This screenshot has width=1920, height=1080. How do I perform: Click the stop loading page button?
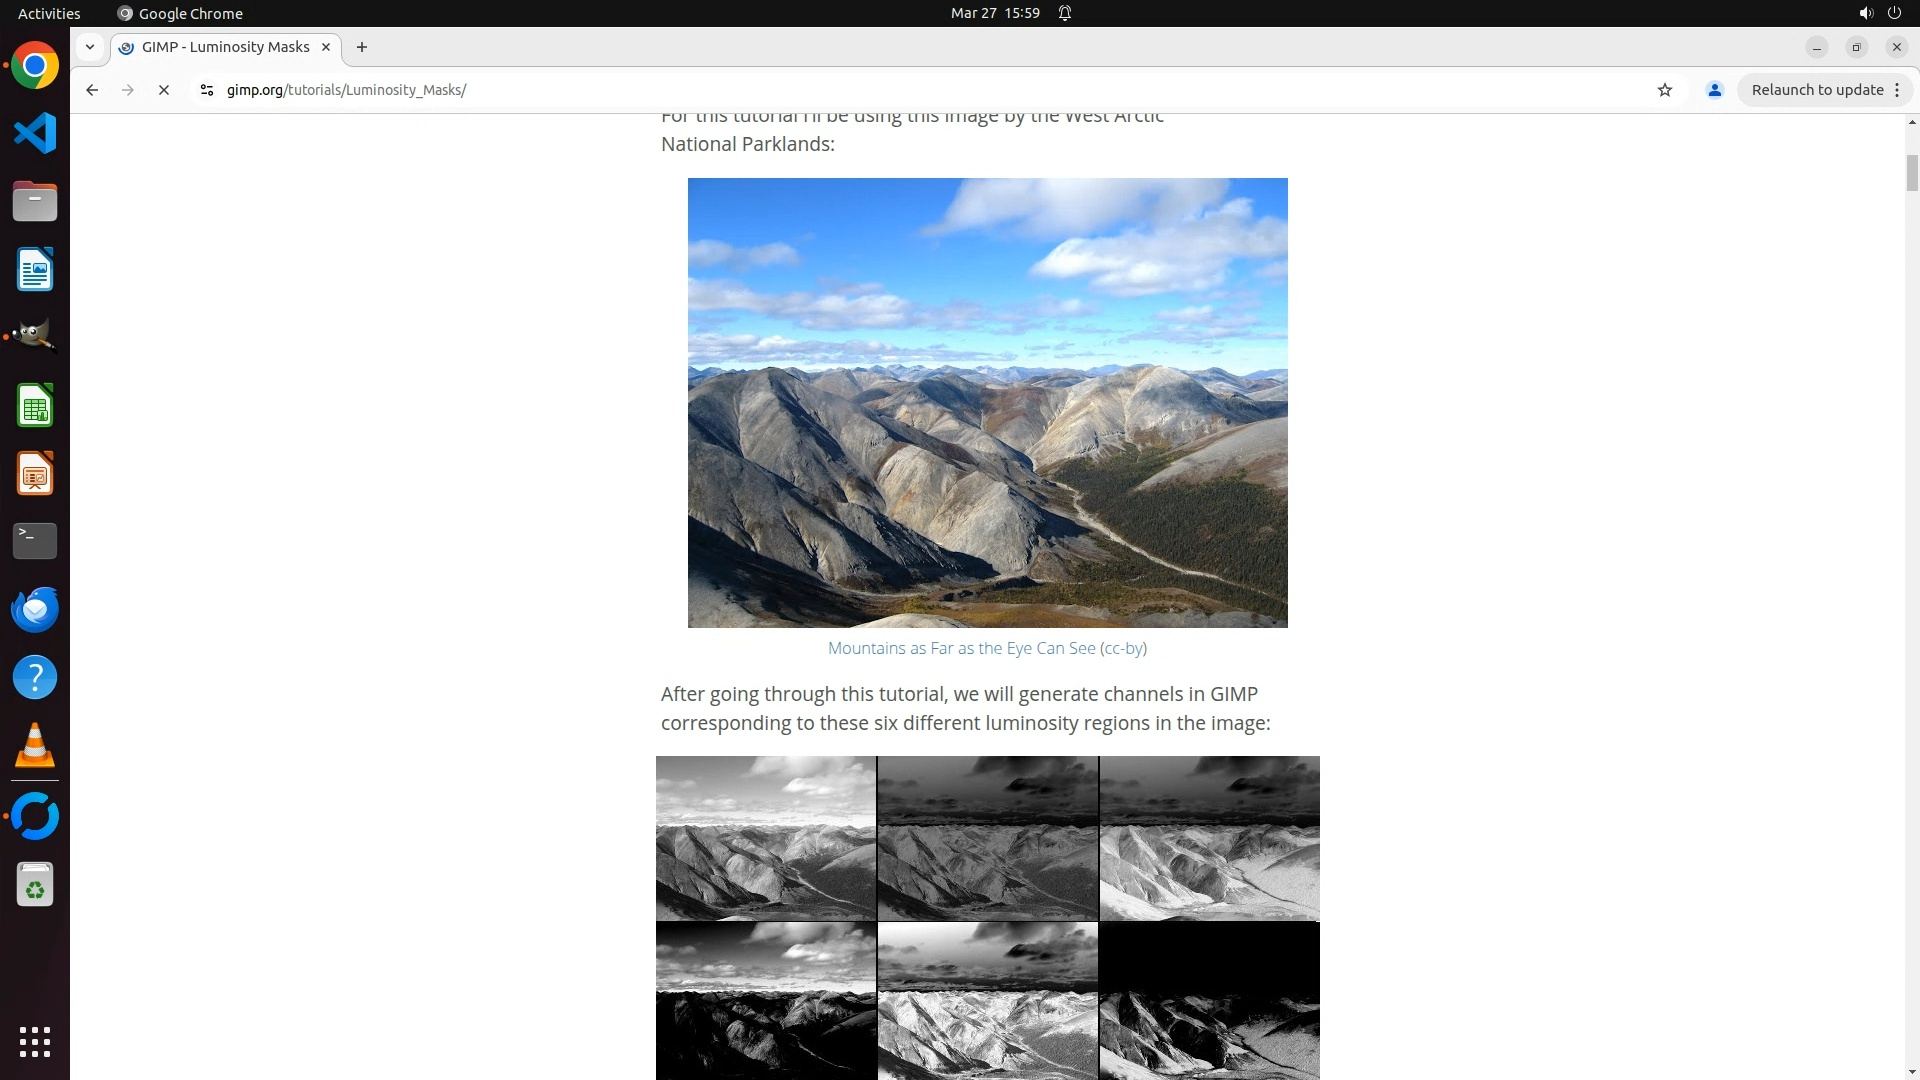pos(164,90)
